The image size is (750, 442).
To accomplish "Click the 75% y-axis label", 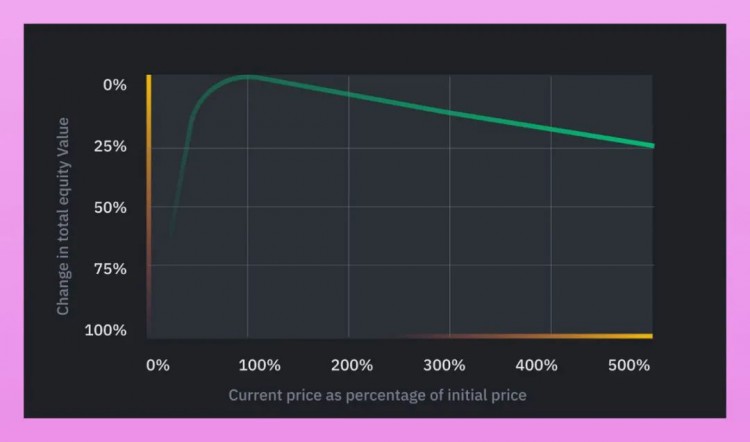I will (114, 269).
